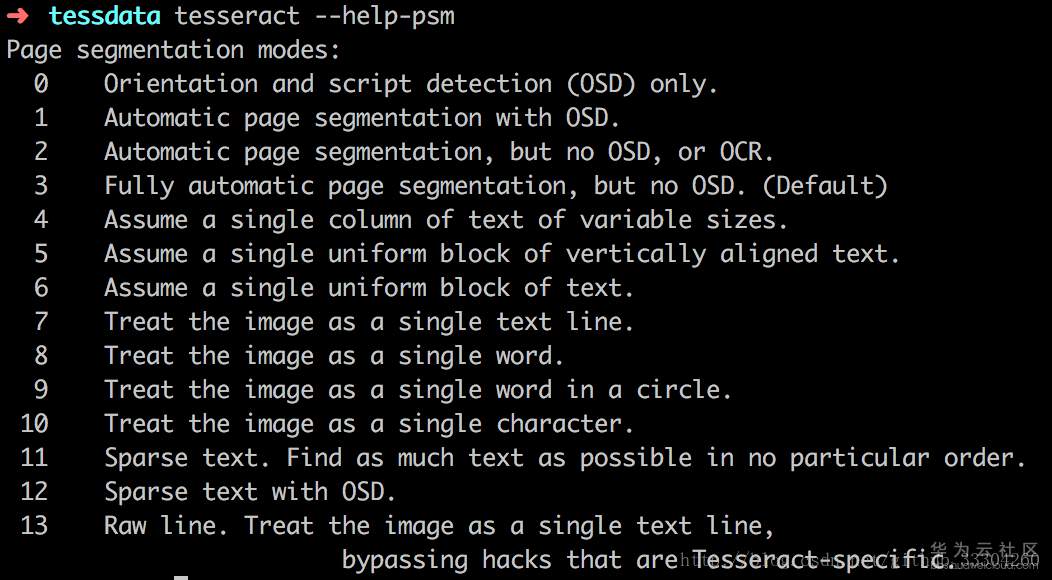Click "Sparse text. Find as much text" line

click(565, 458)
